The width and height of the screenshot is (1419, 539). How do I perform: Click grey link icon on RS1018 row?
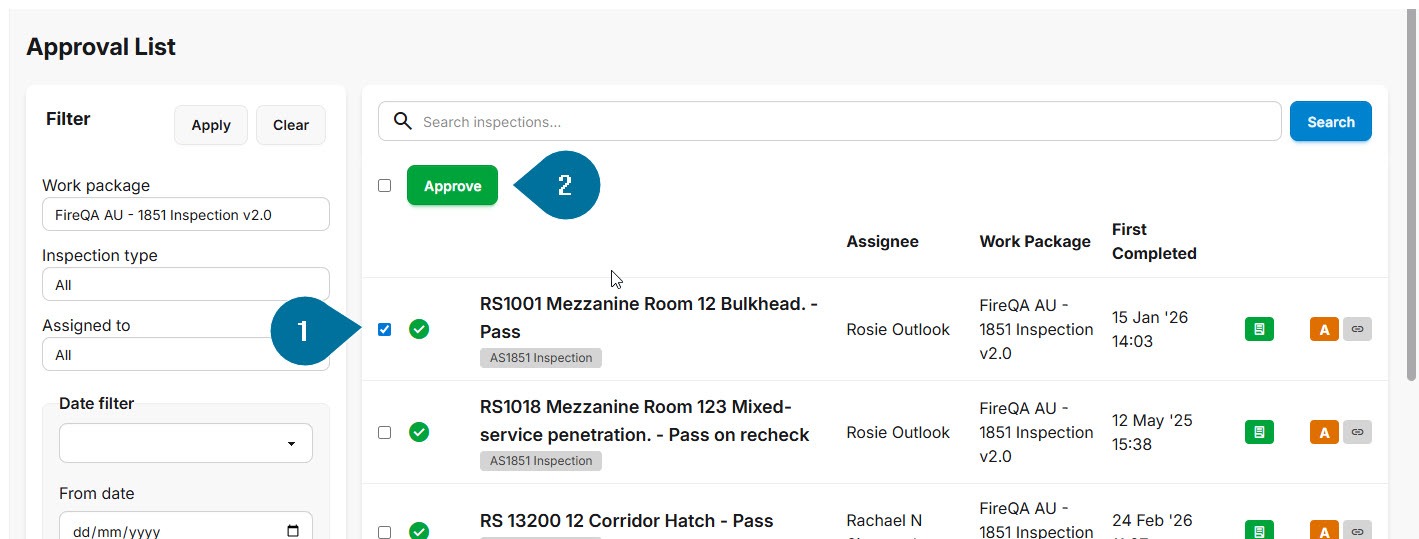1357,432
